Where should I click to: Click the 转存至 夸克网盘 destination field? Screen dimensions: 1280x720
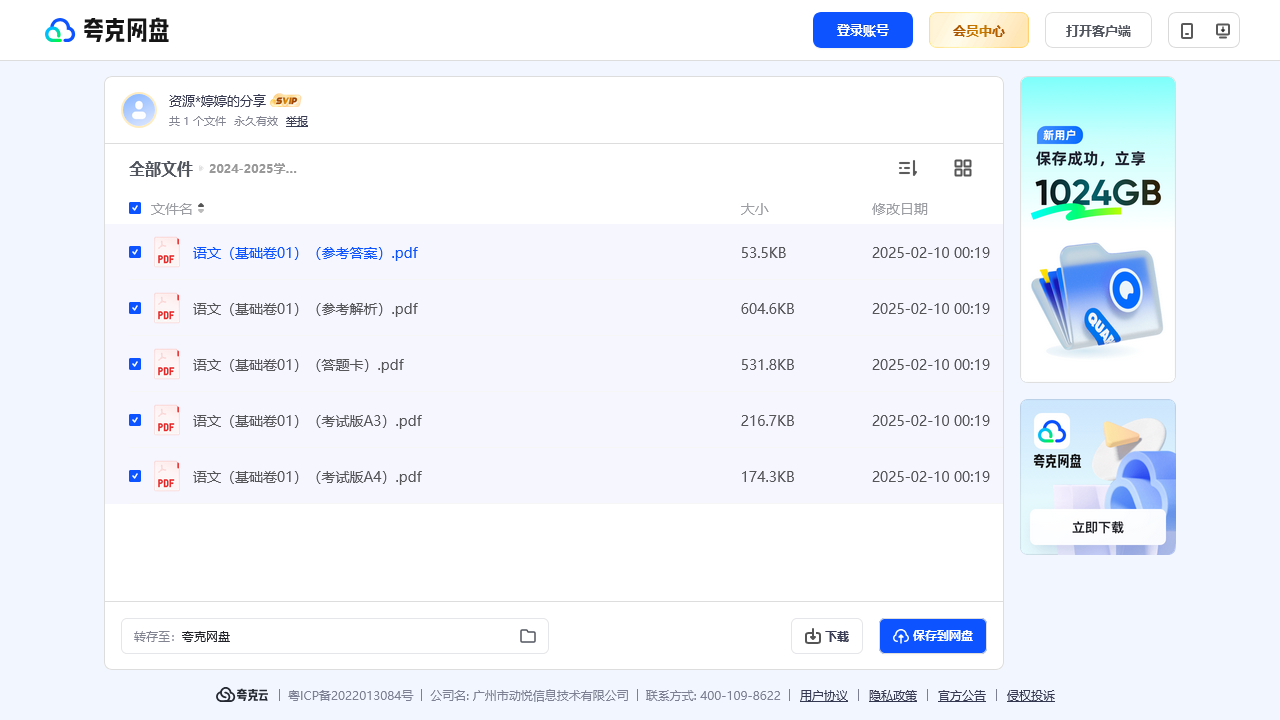click(335, 636)
